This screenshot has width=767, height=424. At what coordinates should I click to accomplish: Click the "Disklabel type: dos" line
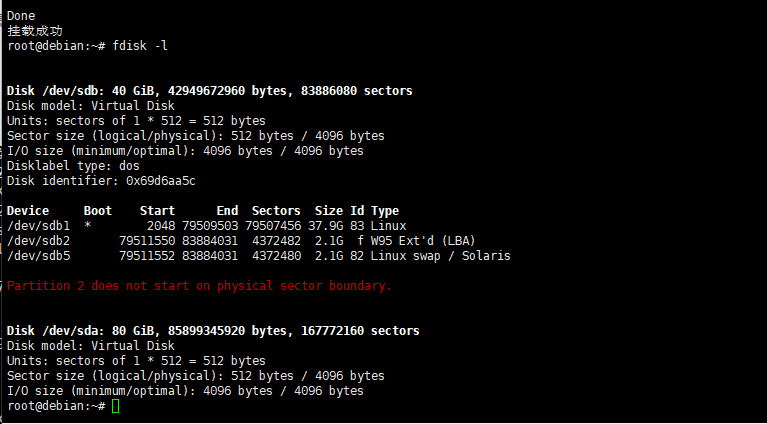point(74,166)
